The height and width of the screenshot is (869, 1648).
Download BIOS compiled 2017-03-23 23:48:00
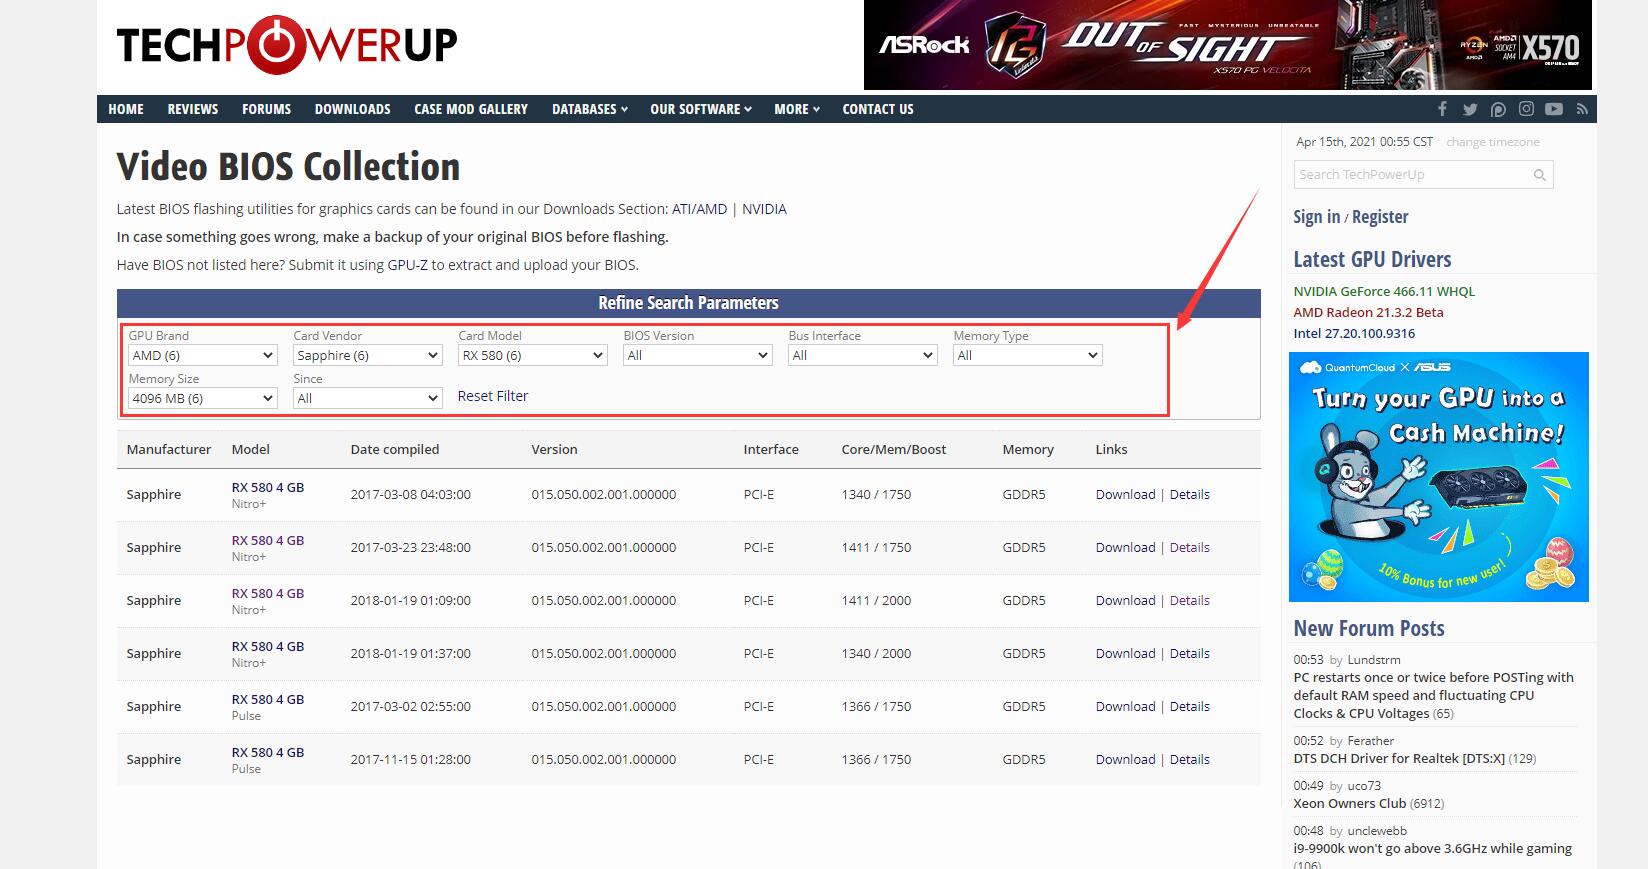point(1125,548)
